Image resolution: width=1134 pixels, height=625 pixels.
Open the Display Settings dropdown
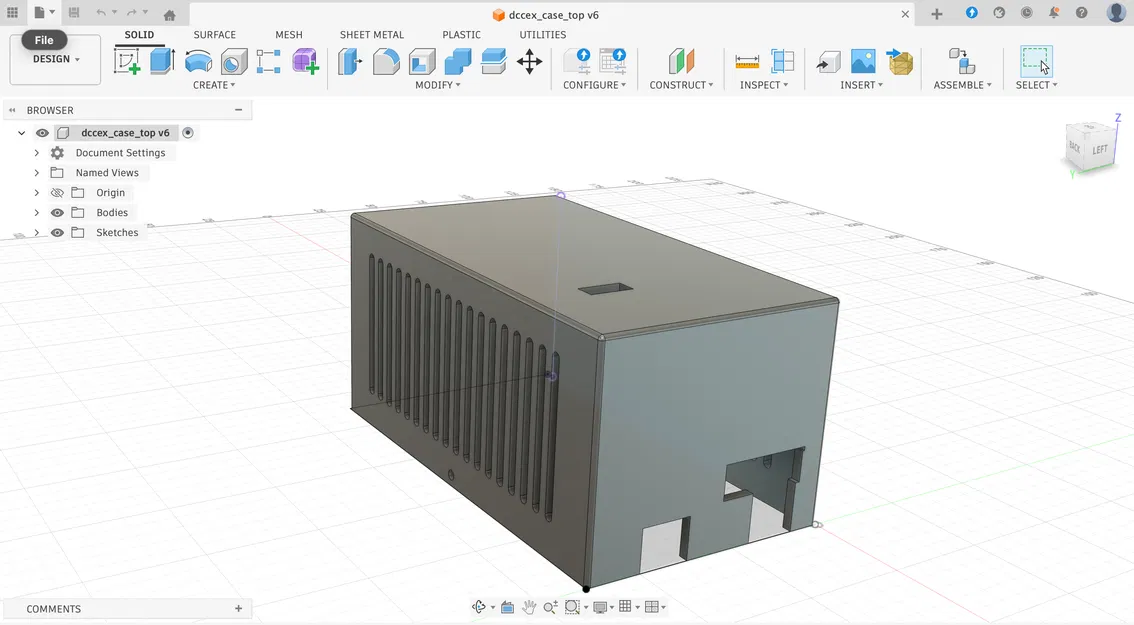[602, 606]
